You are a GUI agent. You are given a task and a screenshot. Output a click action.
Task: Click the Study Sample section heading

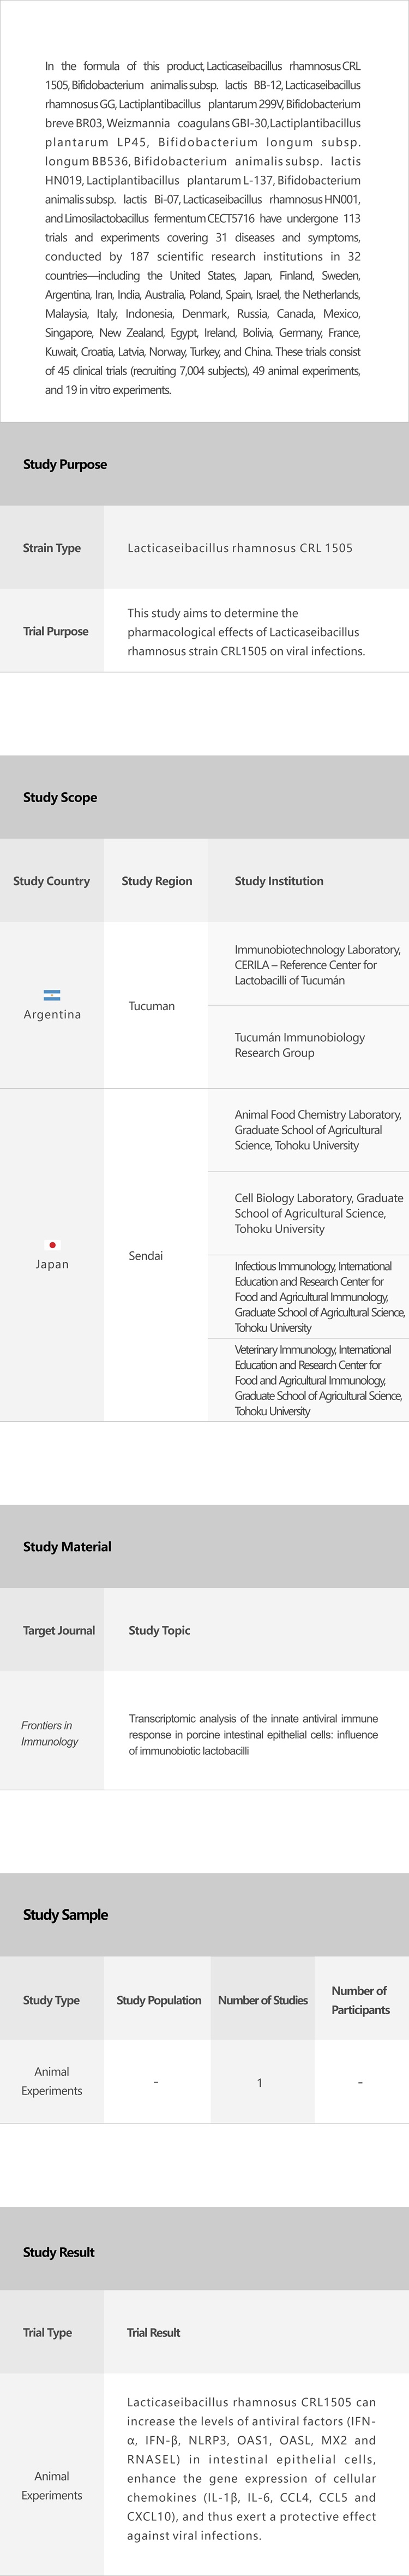click(x=65, y=1914)
